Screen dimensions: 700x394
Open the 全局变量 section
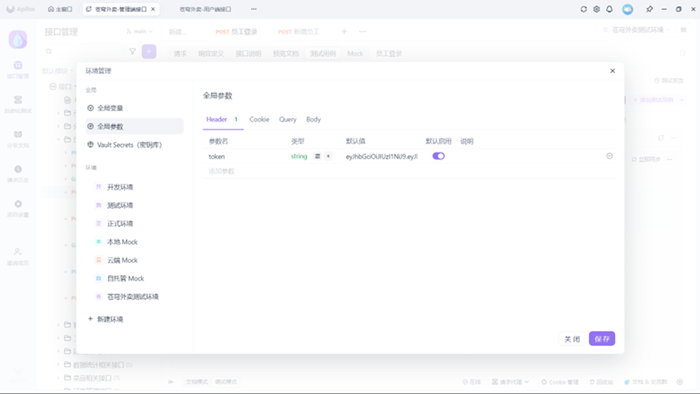(134, 108)
